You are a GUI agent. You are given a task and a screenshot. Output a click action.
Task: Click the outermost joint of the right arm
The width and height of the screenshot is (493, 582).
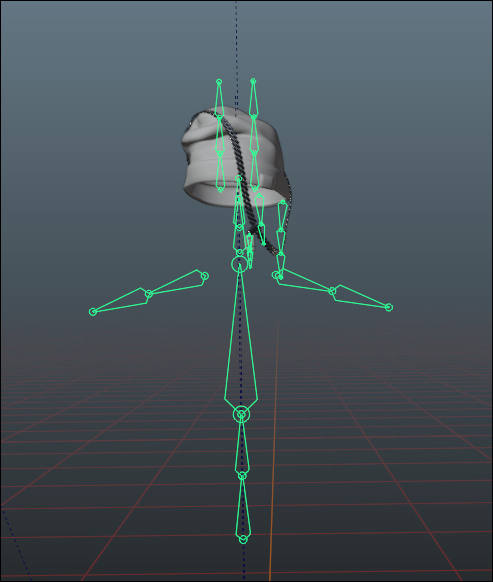pos(389,307)
